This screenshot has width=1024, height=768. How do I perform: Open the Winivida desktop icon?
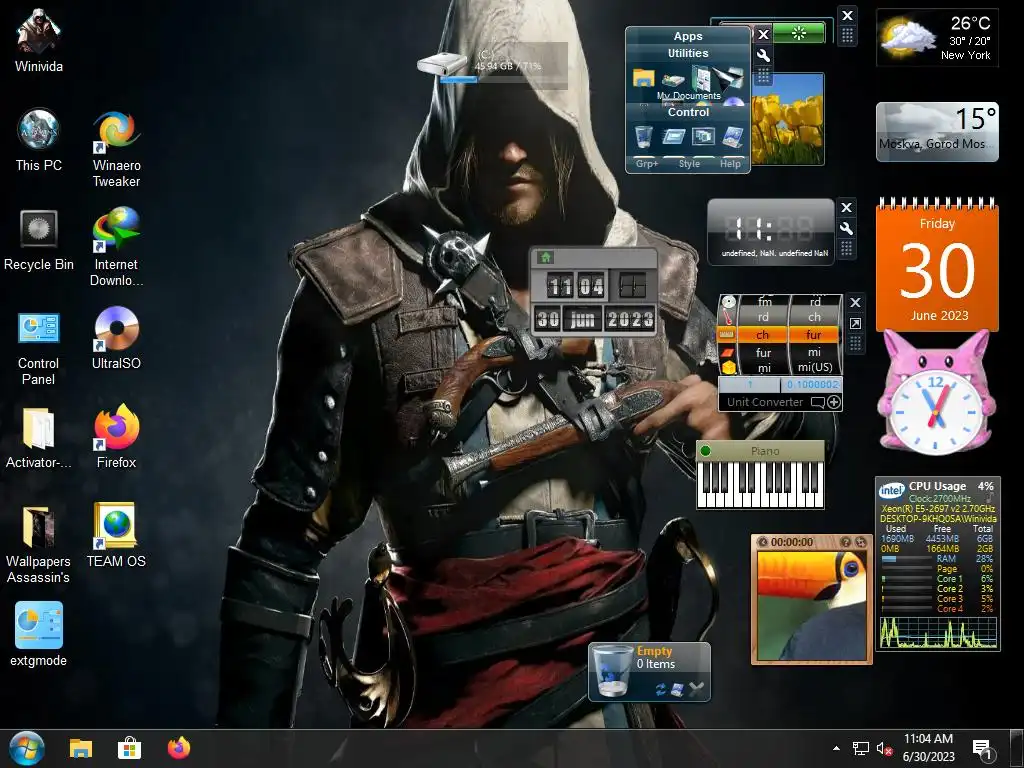[x=39, y=39]
